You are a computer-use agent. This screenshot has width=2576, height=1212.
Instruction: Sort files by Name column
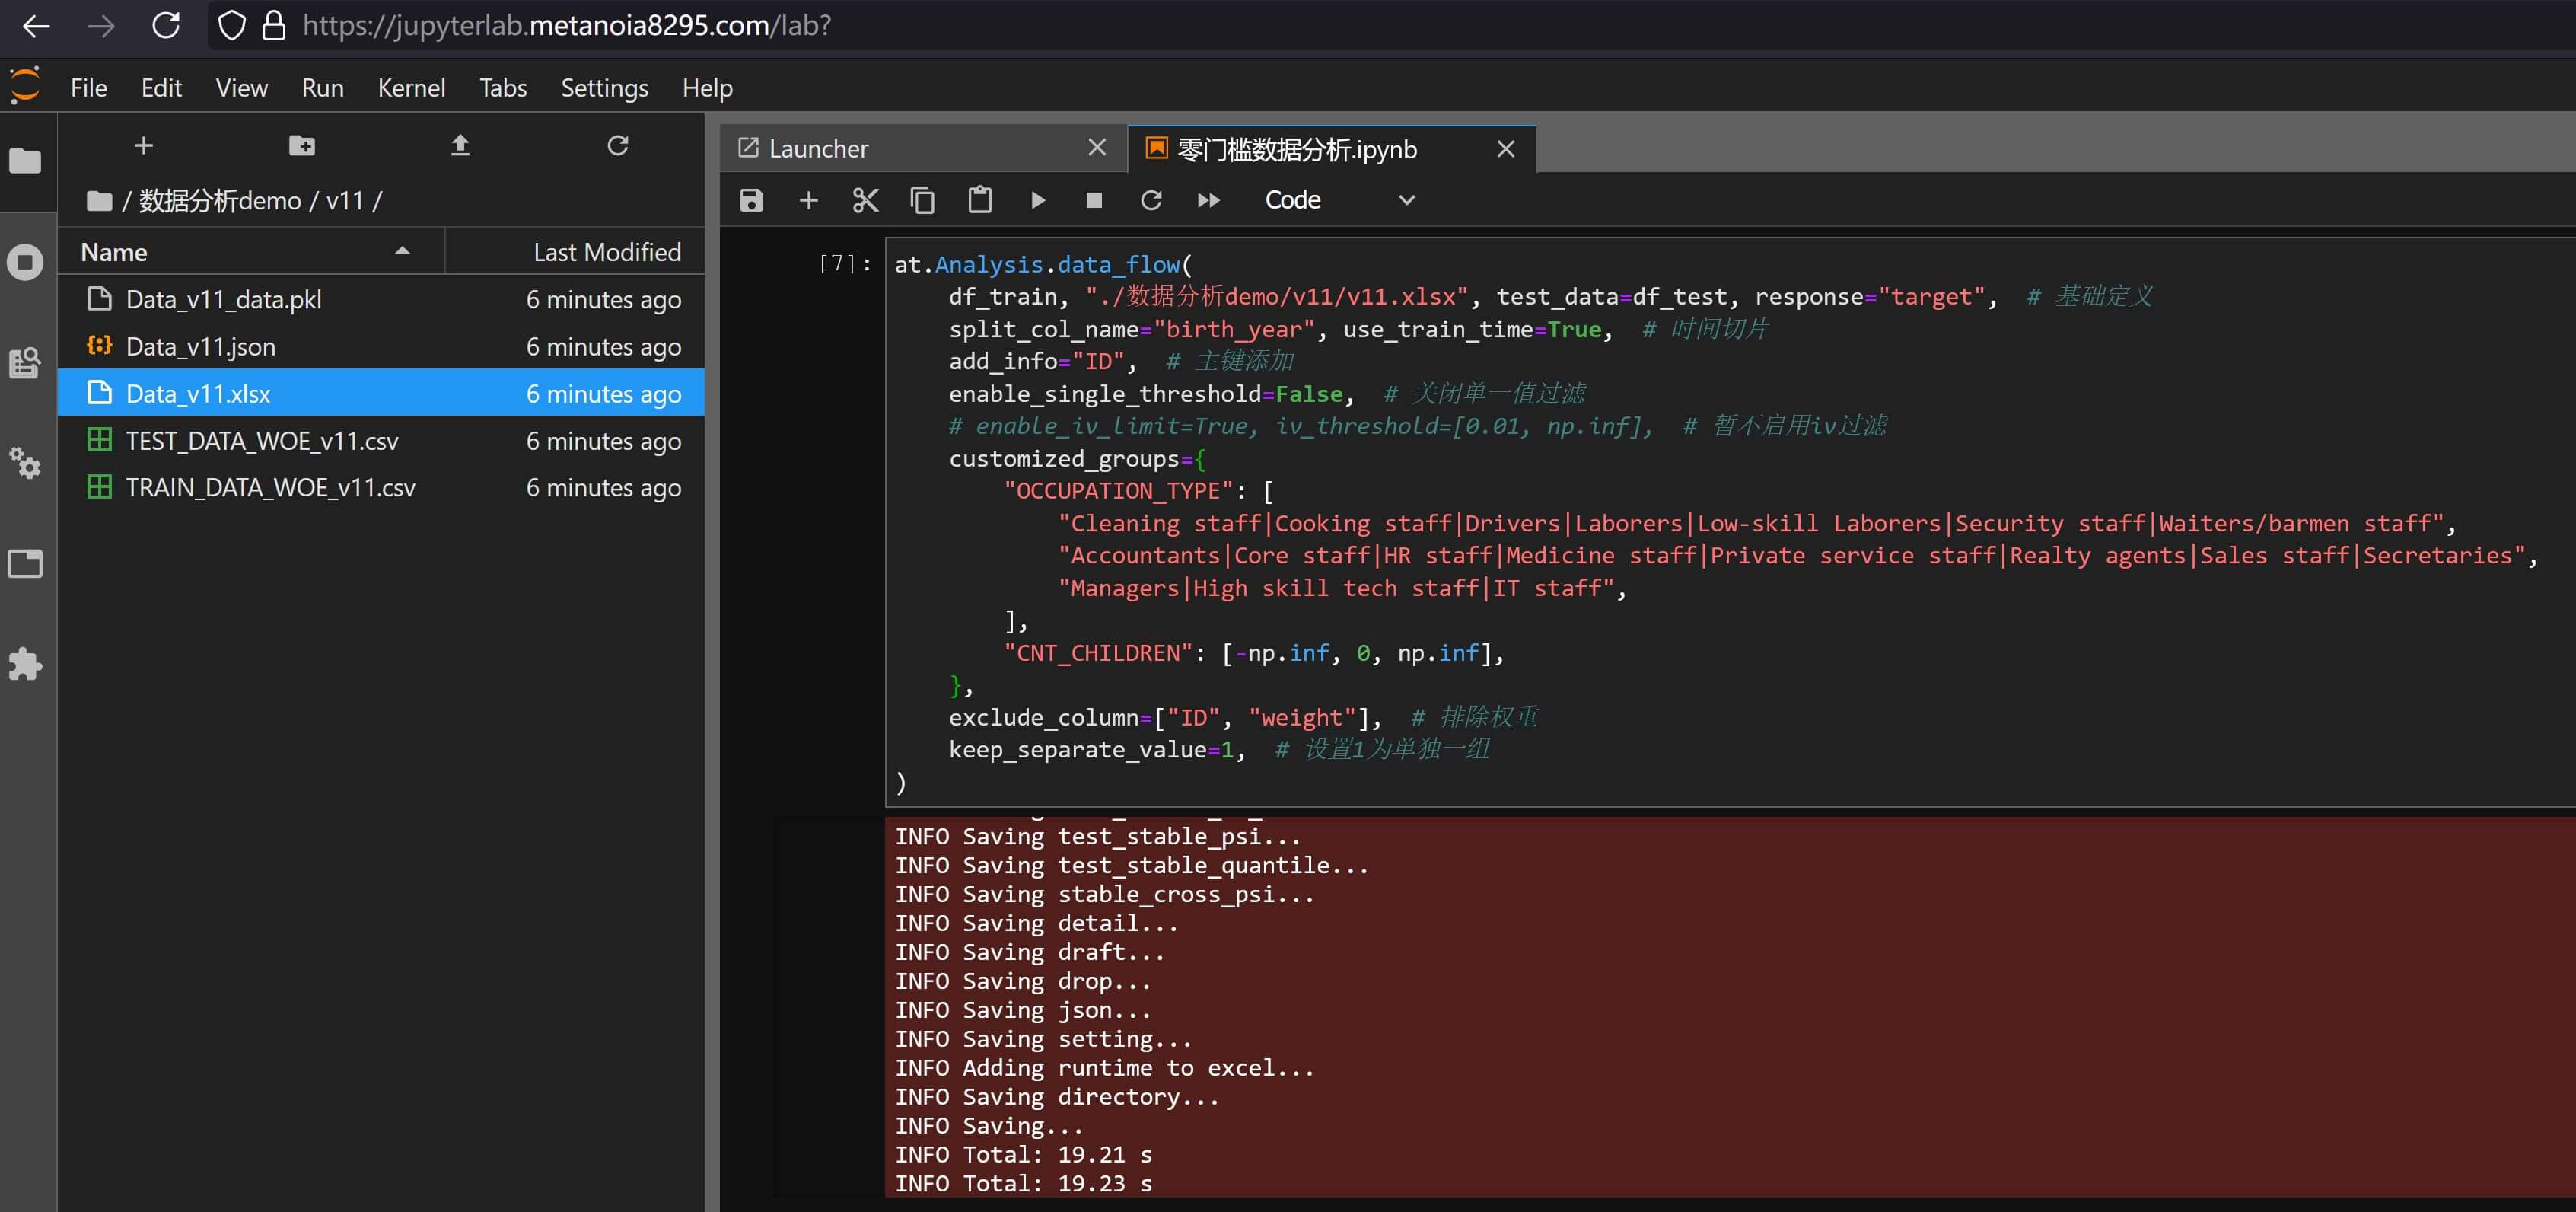114,252
